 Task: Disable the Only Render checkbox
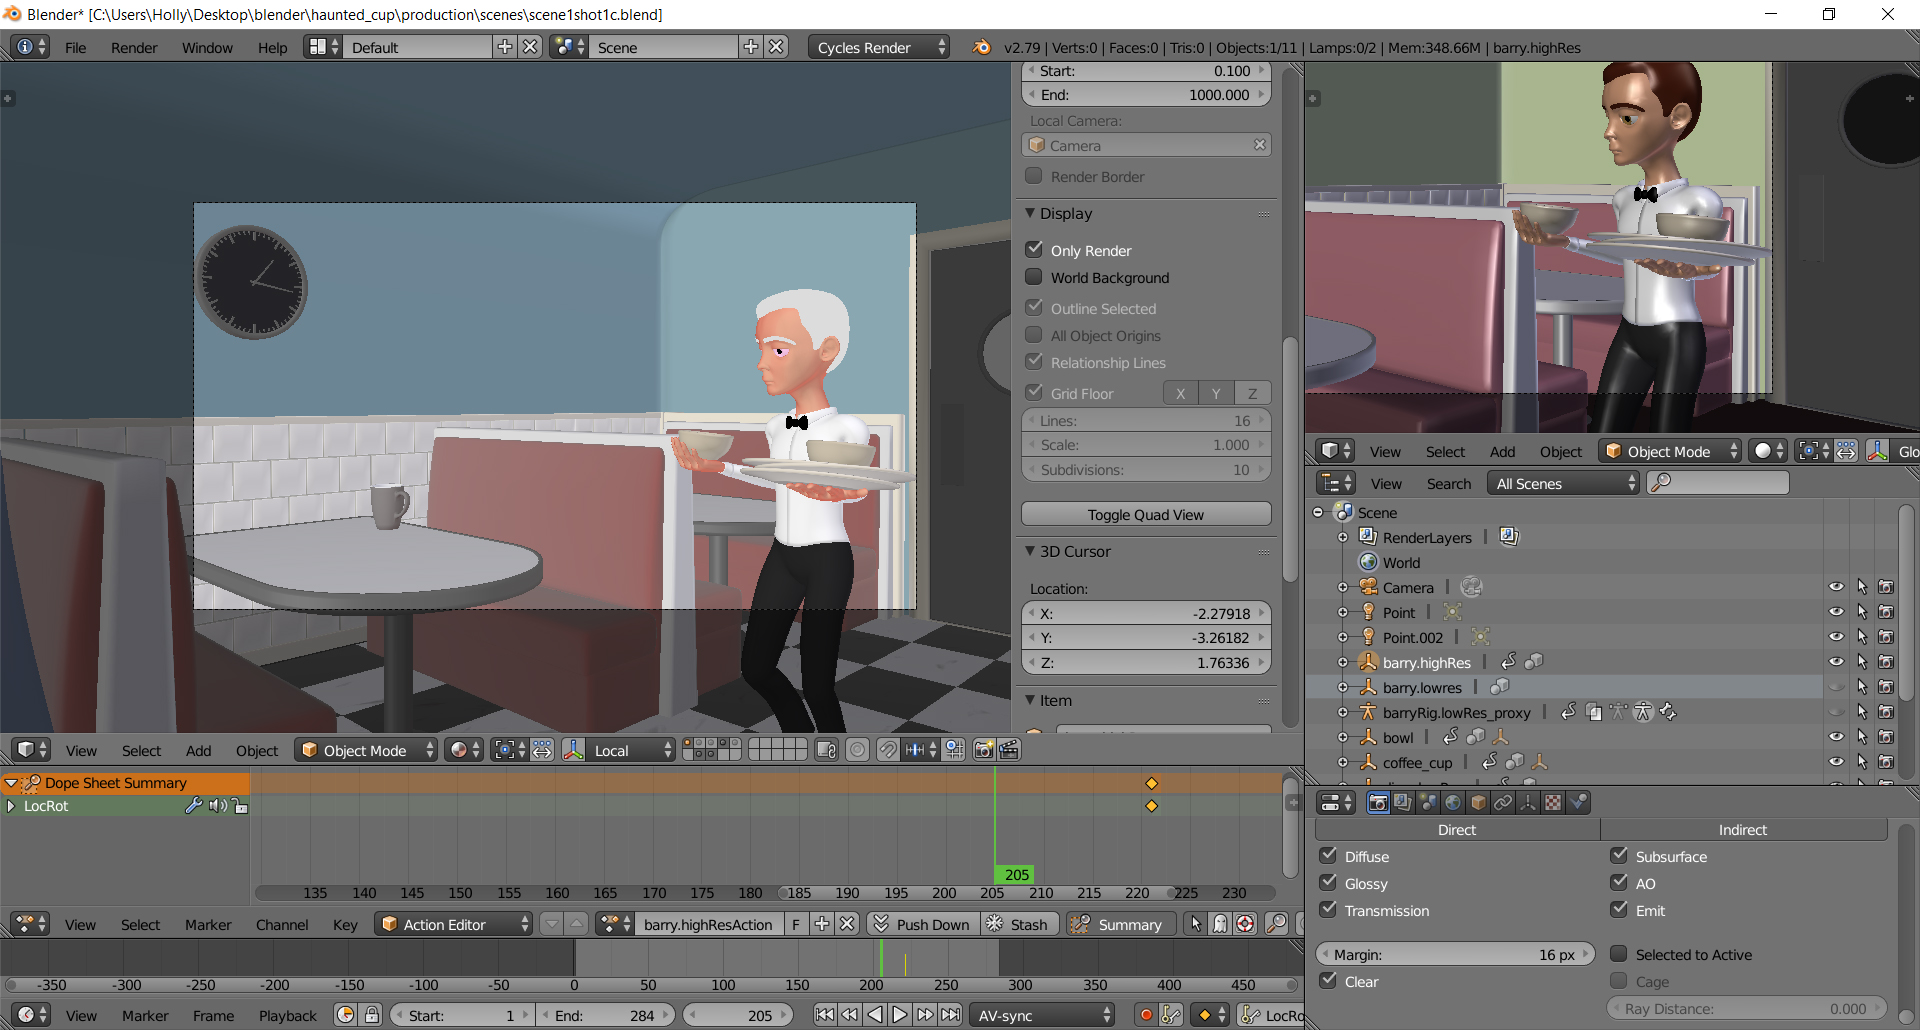(x=1035, y=250)
